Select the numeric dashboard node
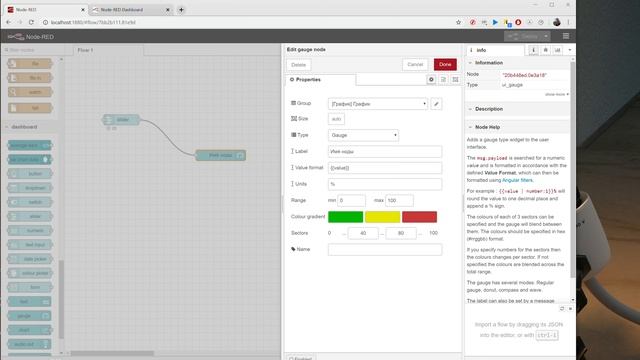The image size is (640, 360). [x=30, y=230]
